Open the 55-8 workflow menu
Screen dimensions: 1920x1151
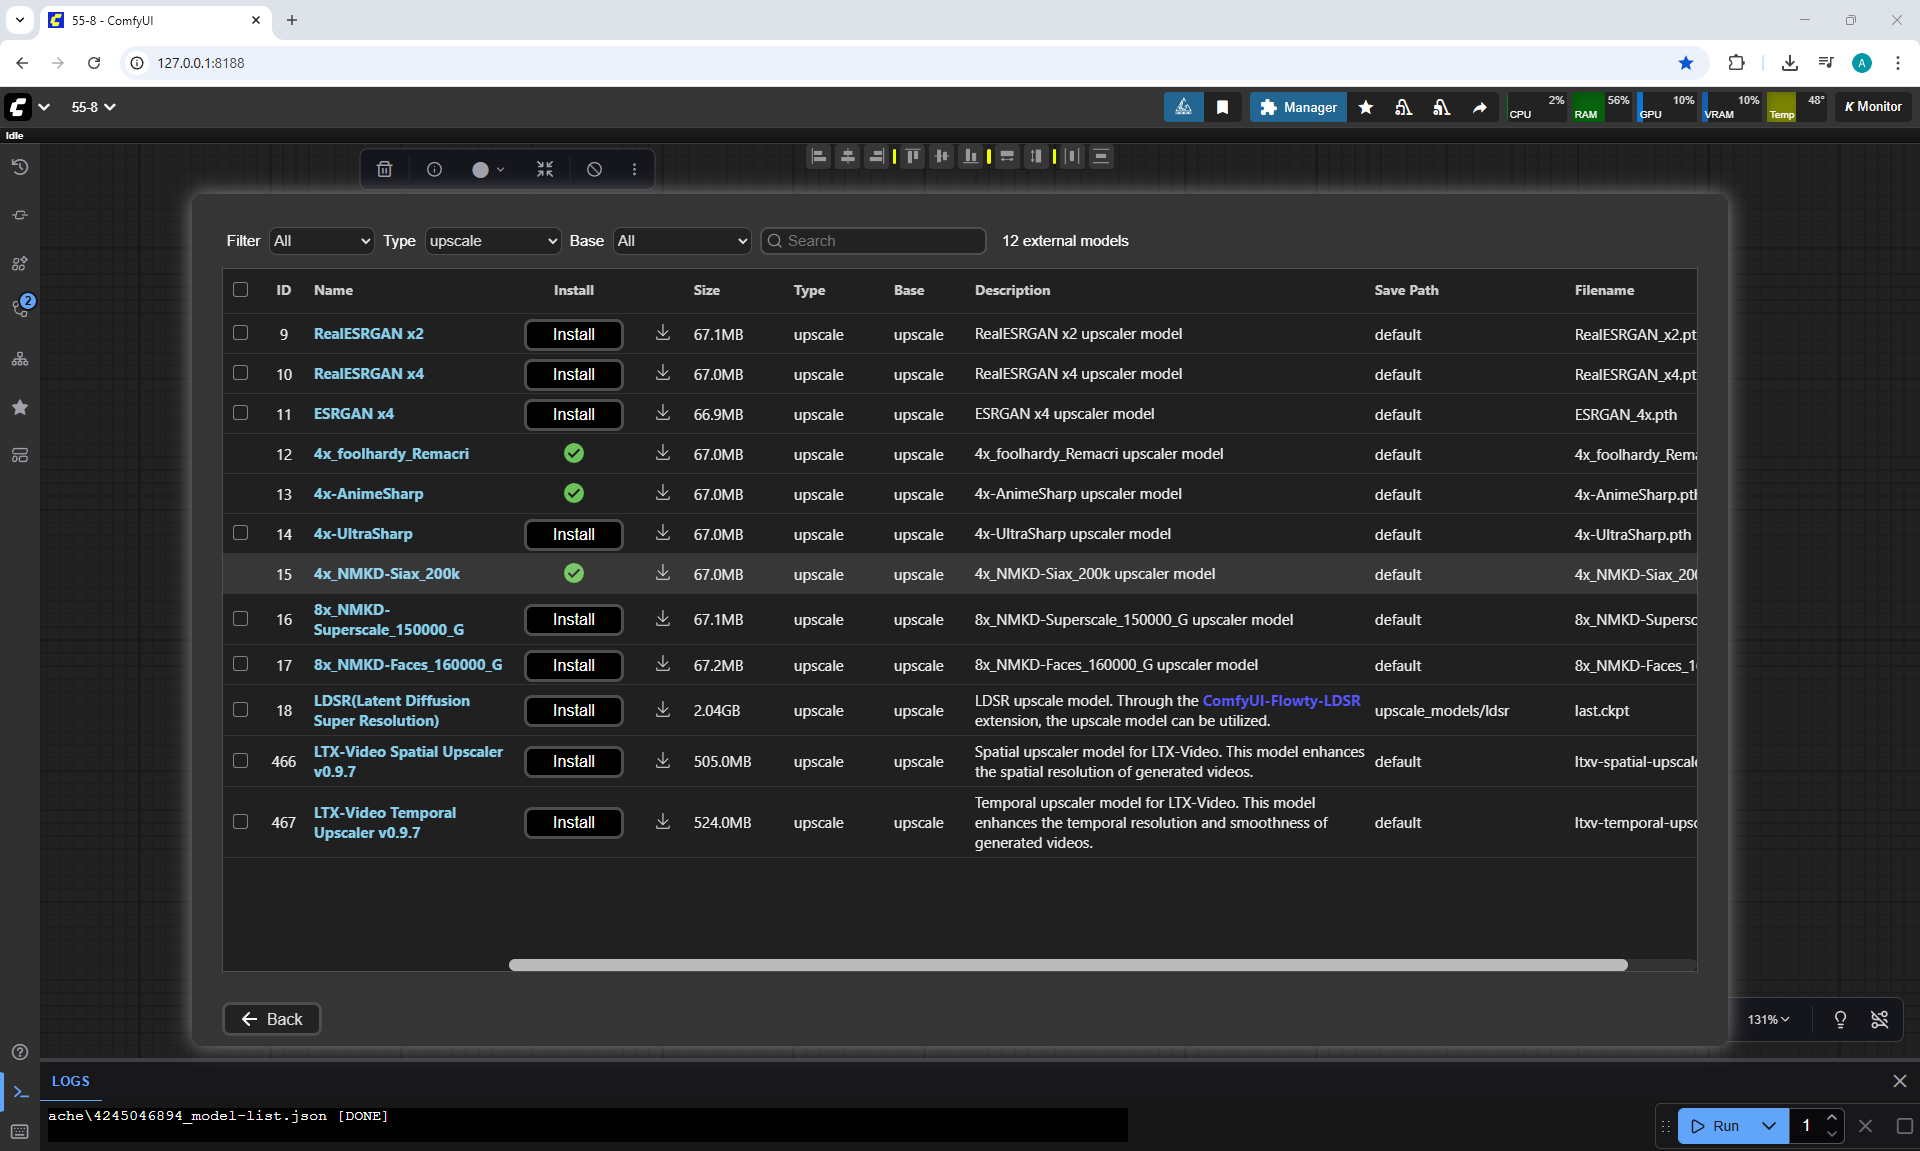click(93, 107)
